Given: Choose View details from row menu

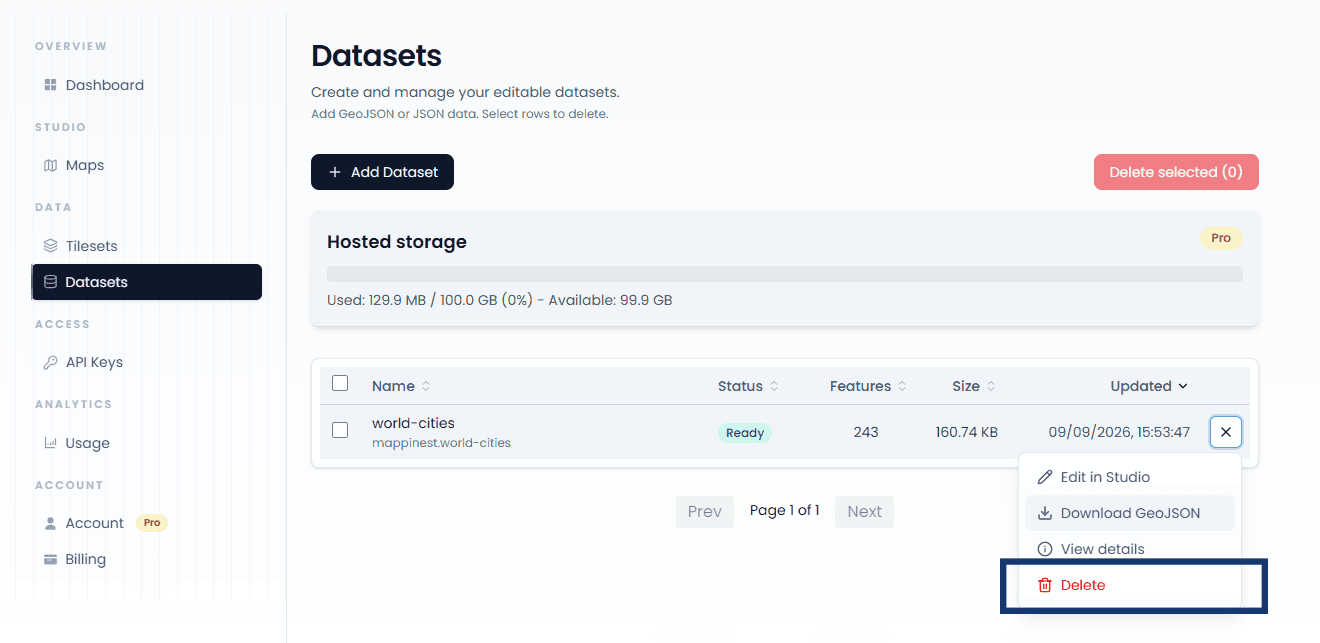Looking at the screenshot, I should (1130, 549).
